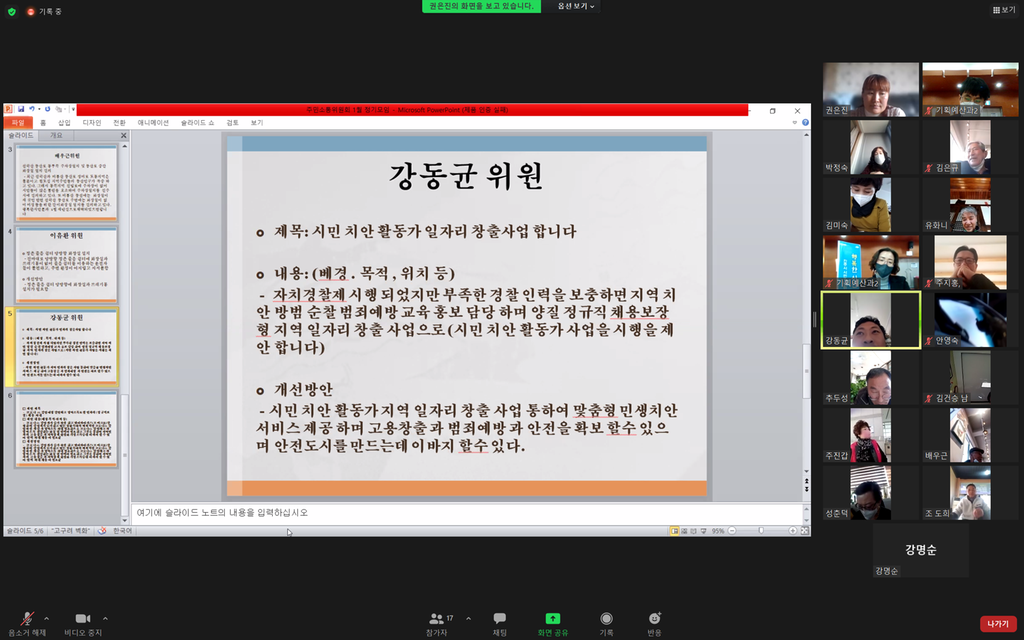Click the red recording indicator

pos(30,12)
